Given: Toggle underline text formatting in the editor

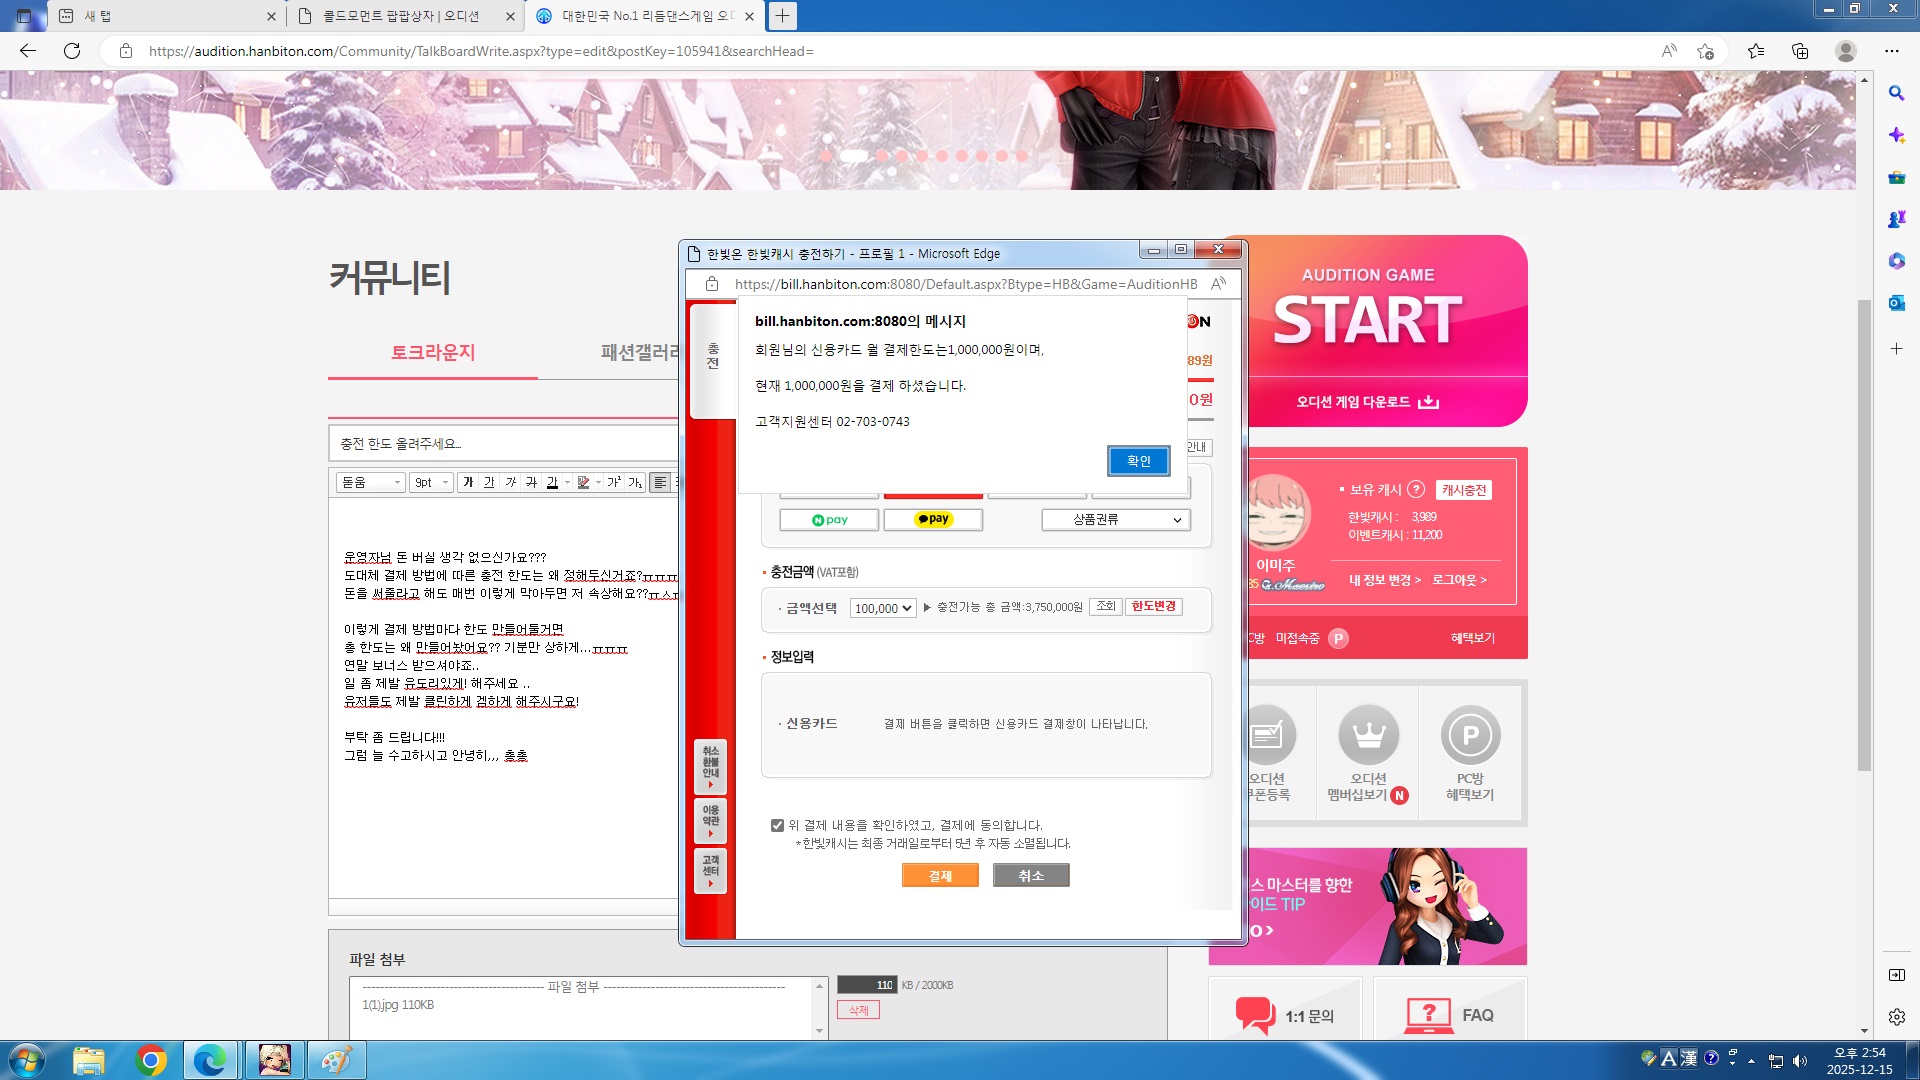Looking at the screenshot, I should click(x=489, y=482).
